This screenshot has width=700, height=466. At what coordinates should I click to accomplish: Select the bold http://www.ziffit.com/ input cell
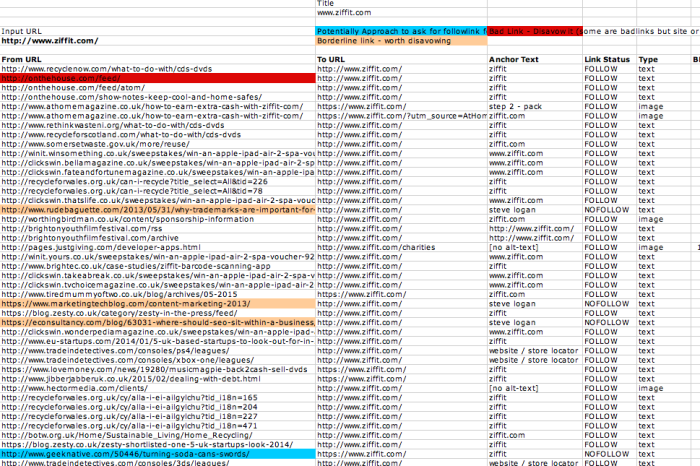(158, 41)
